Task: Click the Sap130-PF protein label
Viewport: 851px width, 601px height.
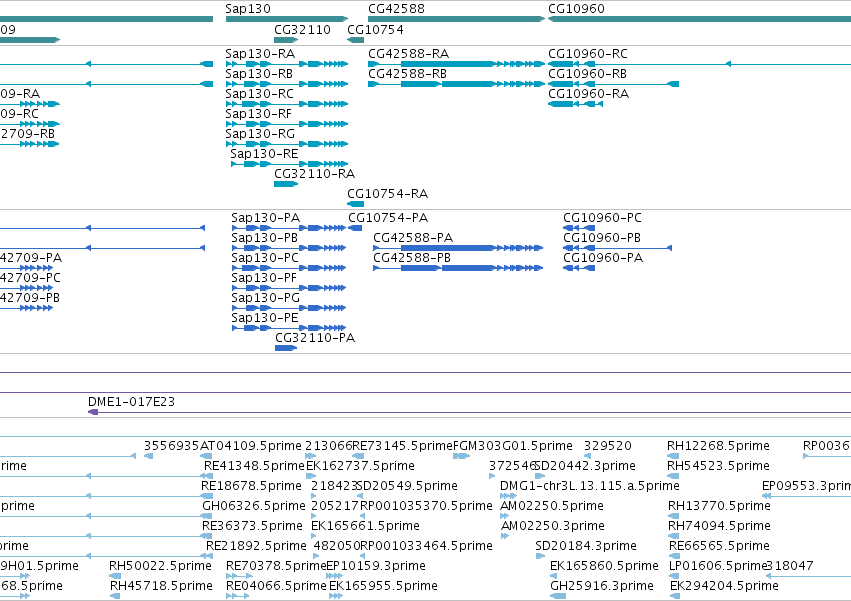Action: tap(264, 278)
